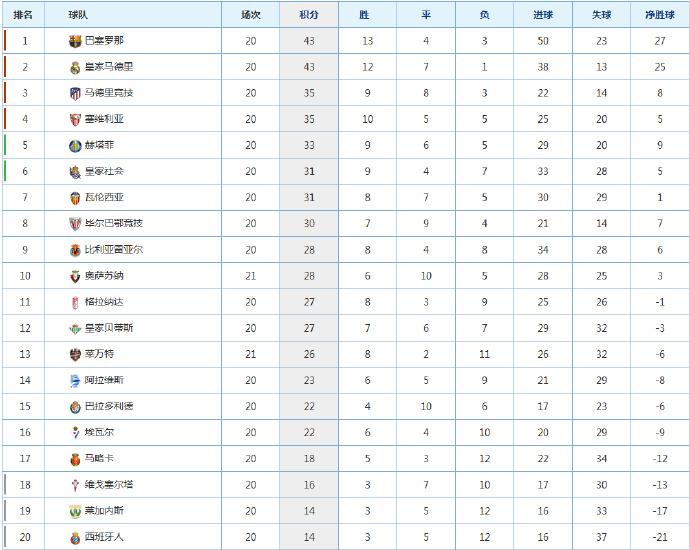690x550 pixels.
Task: Open the Valencia (瓦伦西亚) crest icon
Action: (x=75, y=198)
